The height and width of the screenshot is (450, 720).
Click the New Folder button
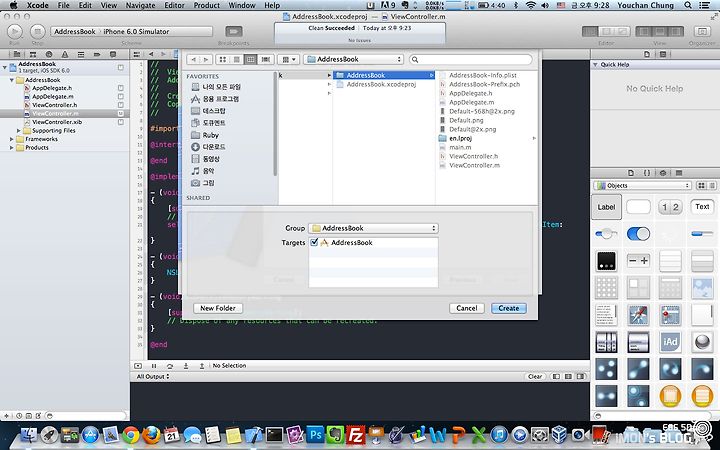(x=218, y=308)
